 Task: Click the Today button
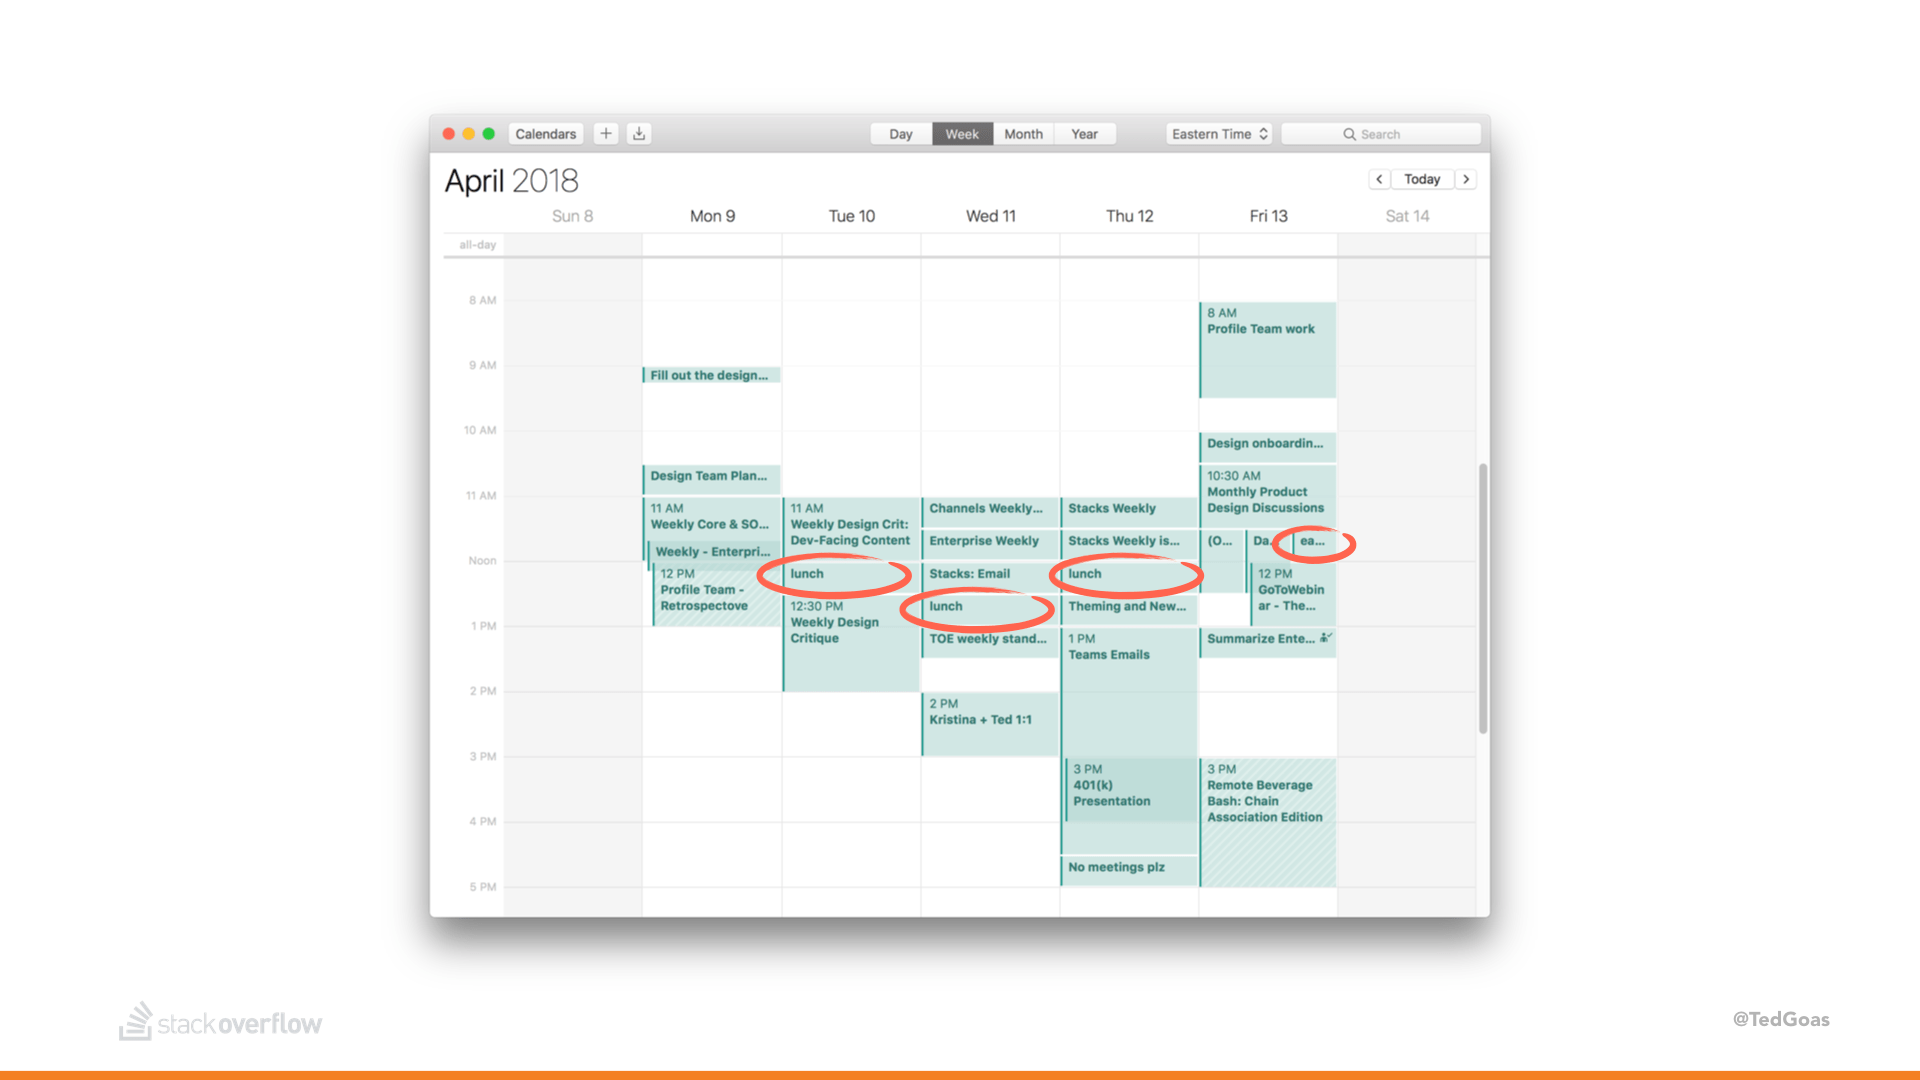(x=1423, y=178)
